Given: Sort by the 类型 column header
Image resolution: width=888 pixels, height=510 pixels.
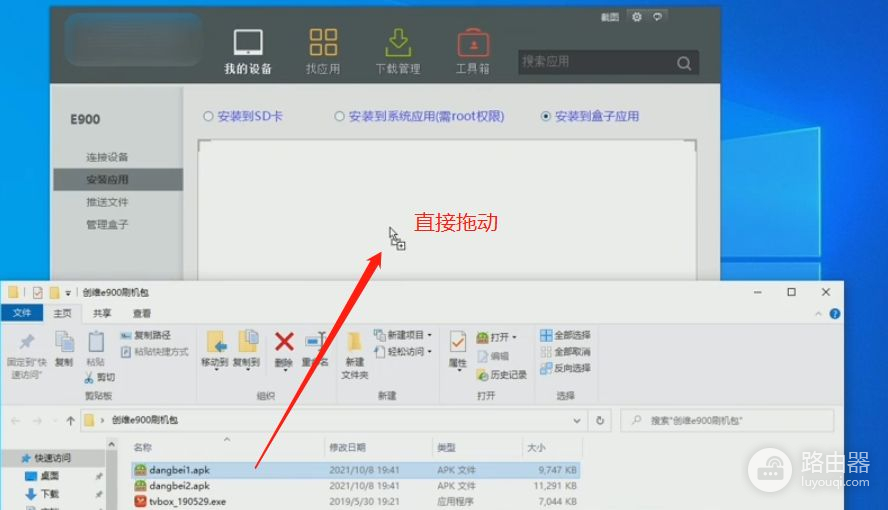Looking at the screenshot, I should pyautogui.click(x=446, y=447).
